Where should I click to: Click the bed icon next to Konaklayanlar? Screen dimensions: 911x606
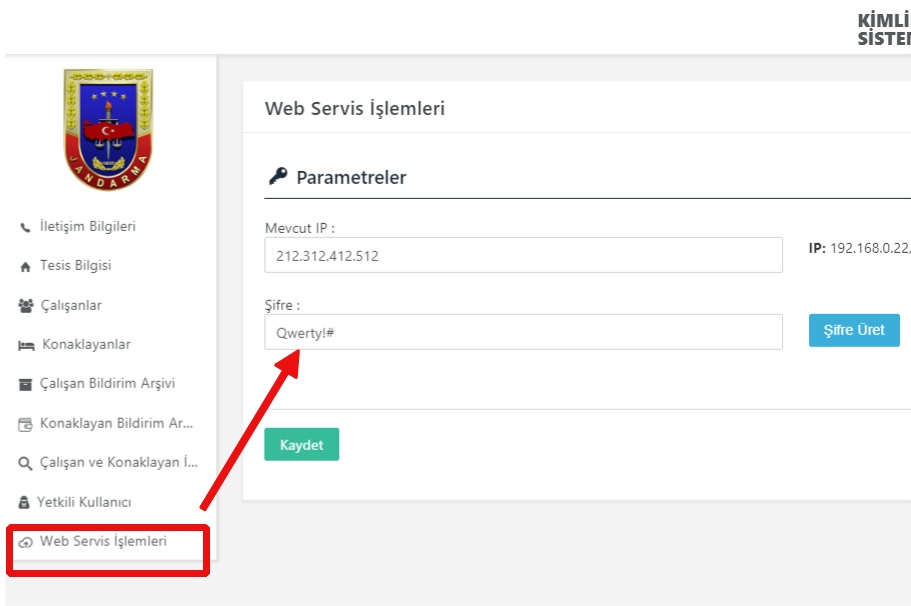(x=26, y=346)
